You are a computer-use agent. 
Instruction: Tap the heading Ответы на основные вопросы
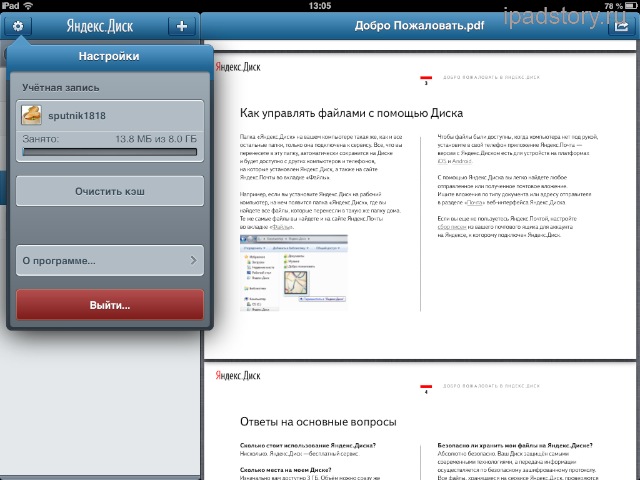(318, 422)
